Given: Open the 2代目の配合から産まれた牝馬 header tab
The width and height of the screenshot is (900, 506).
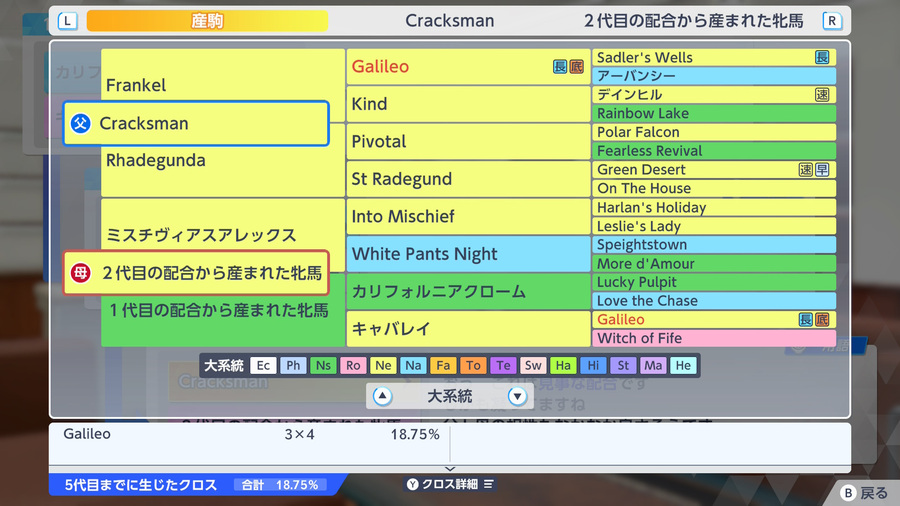Looking at the screenshot, I should tap(693, 21).
